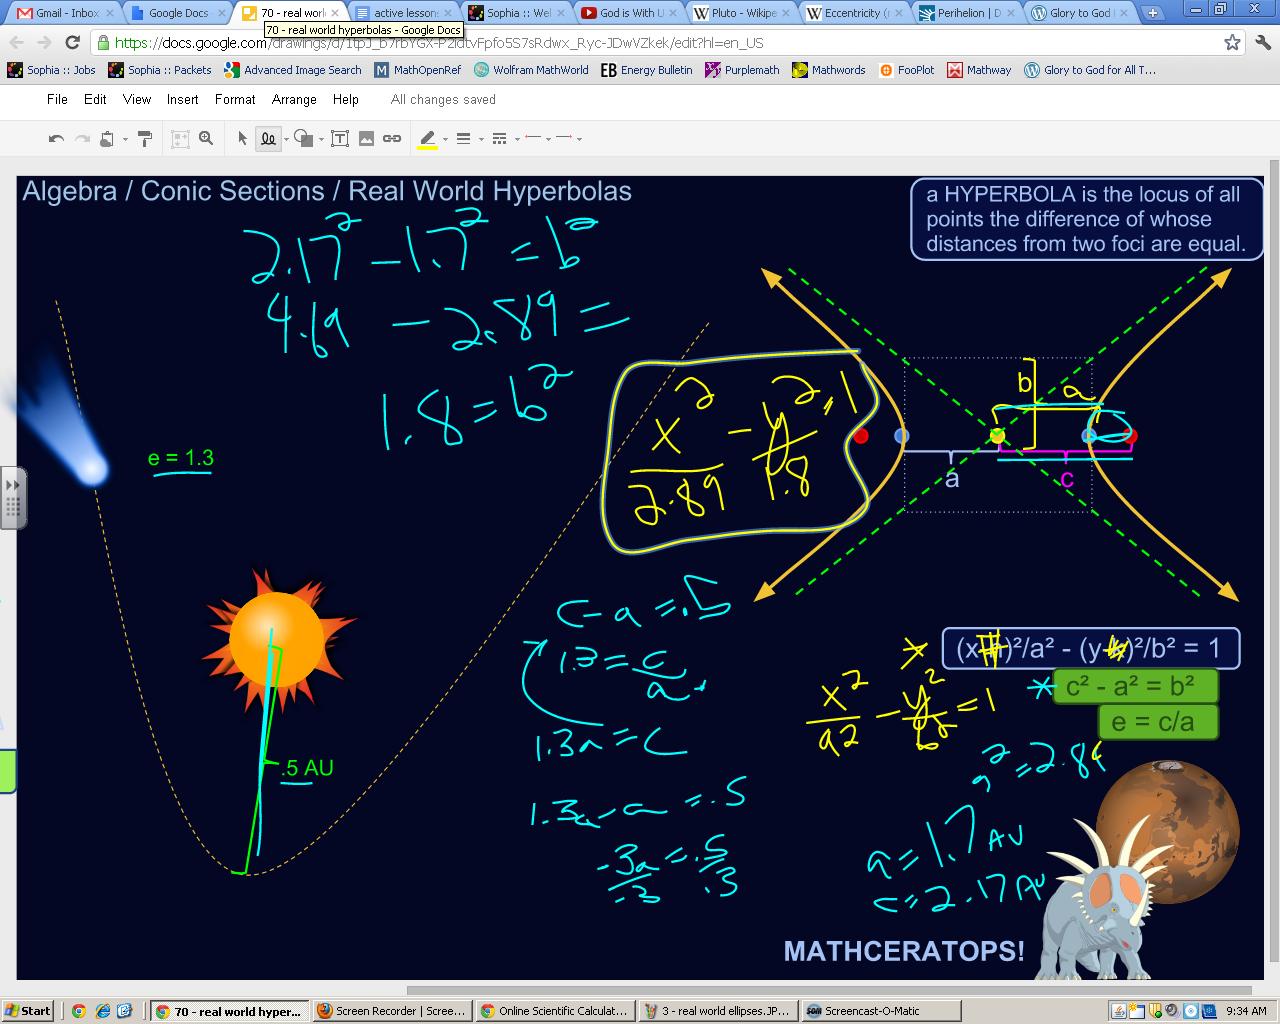The width and height of the screenshot is (1280, 1024).
Task: Switch to the Gmail Inbox tab
Action: (x=66, y=13)
